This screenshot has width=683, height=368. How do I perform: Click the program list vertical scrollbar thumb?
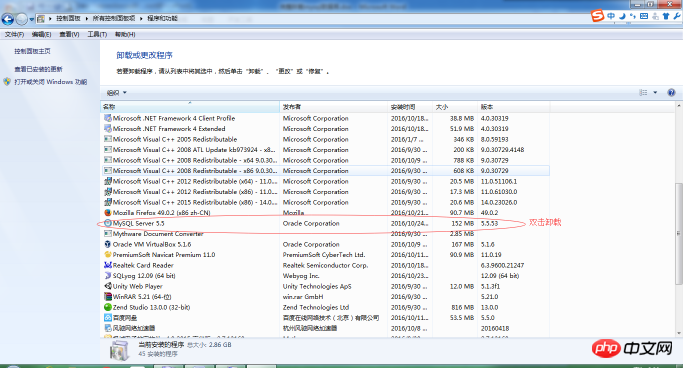679,233
